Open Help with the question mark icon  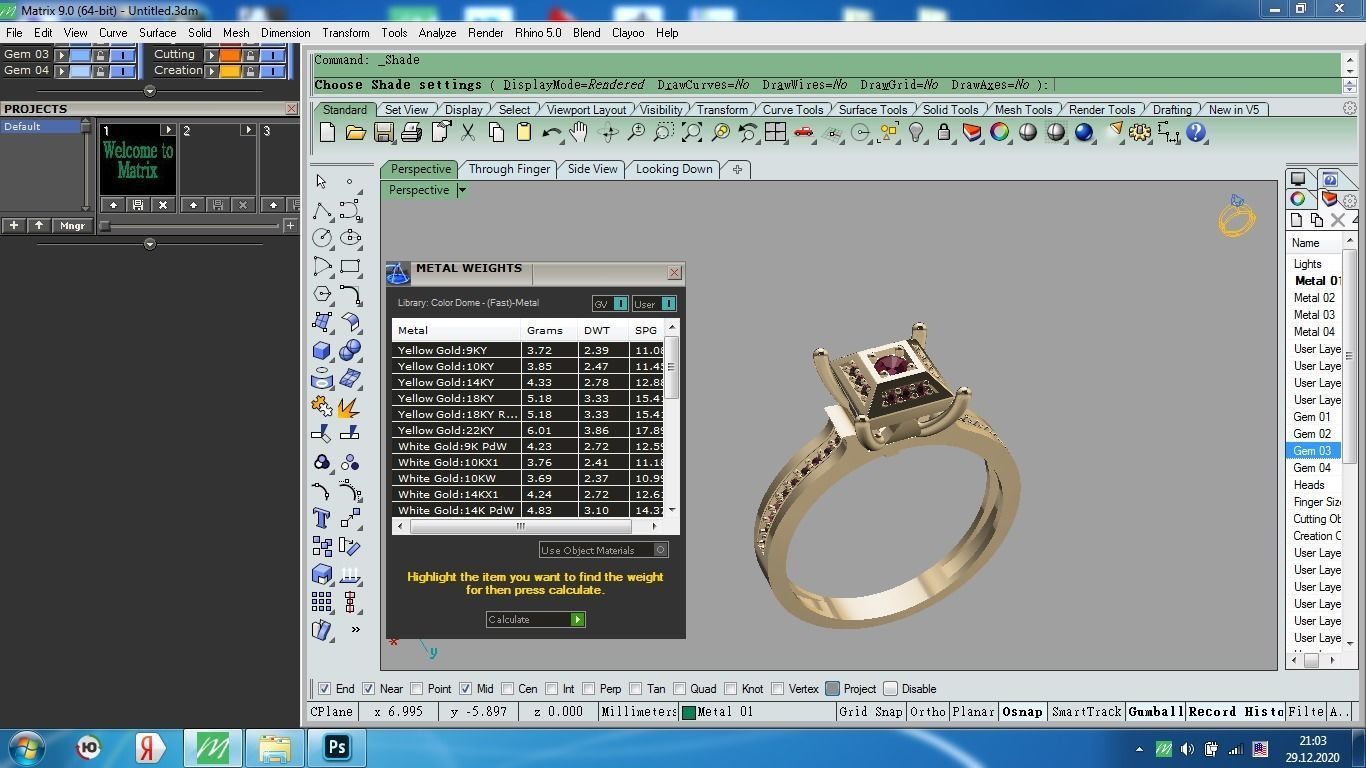(1196, 132)
